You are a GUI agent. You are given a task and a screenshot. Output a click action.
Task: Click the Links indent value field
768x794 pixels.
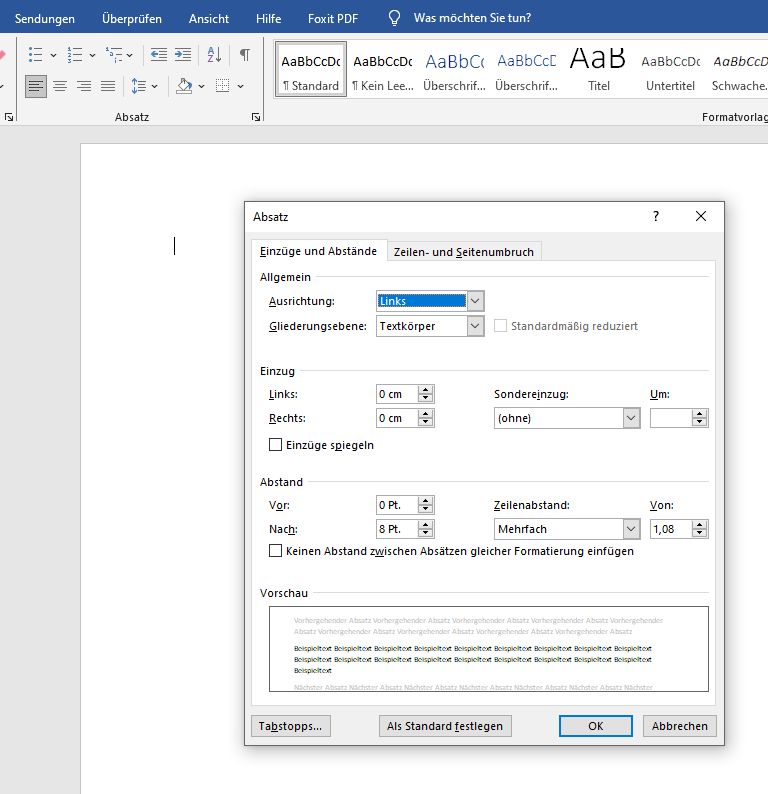[x=397, y=394]
